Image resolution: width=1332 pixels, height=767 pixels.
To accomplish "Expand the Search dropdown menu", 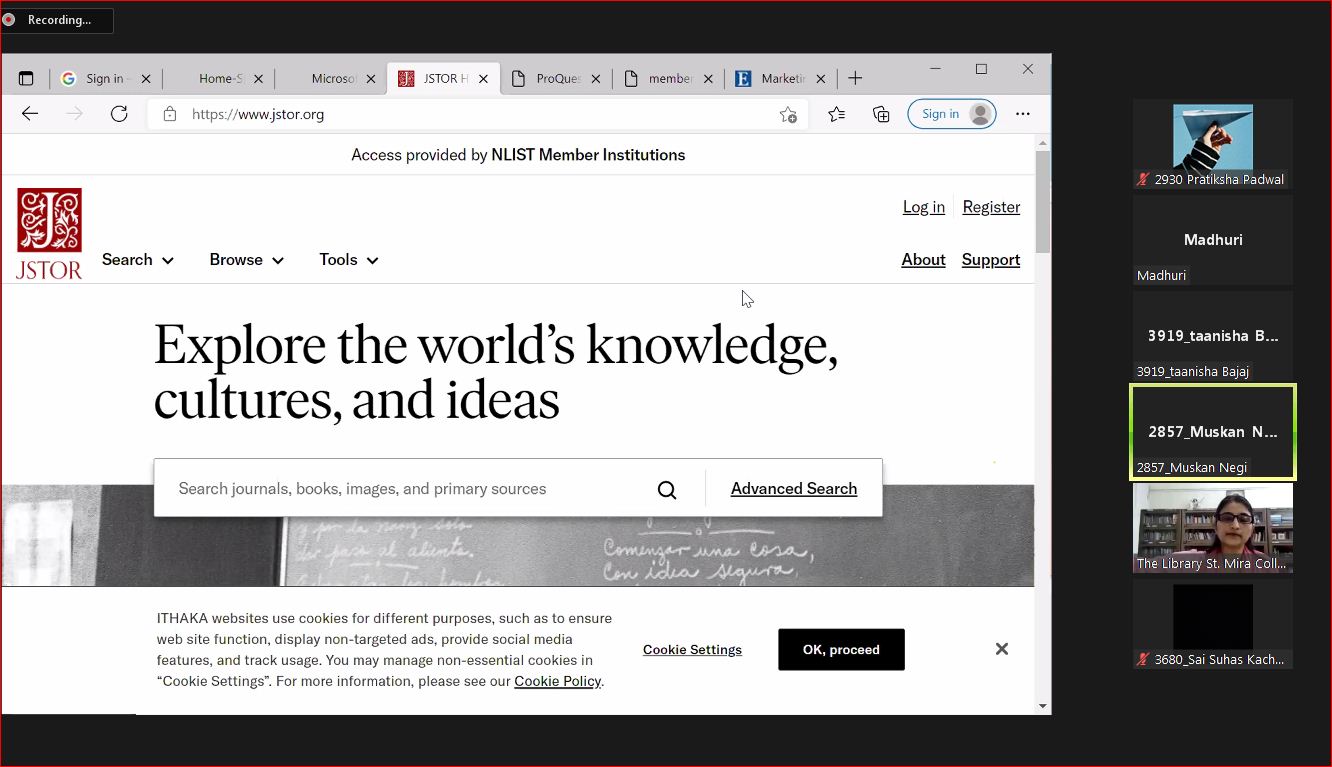I will tap(138, 260).
